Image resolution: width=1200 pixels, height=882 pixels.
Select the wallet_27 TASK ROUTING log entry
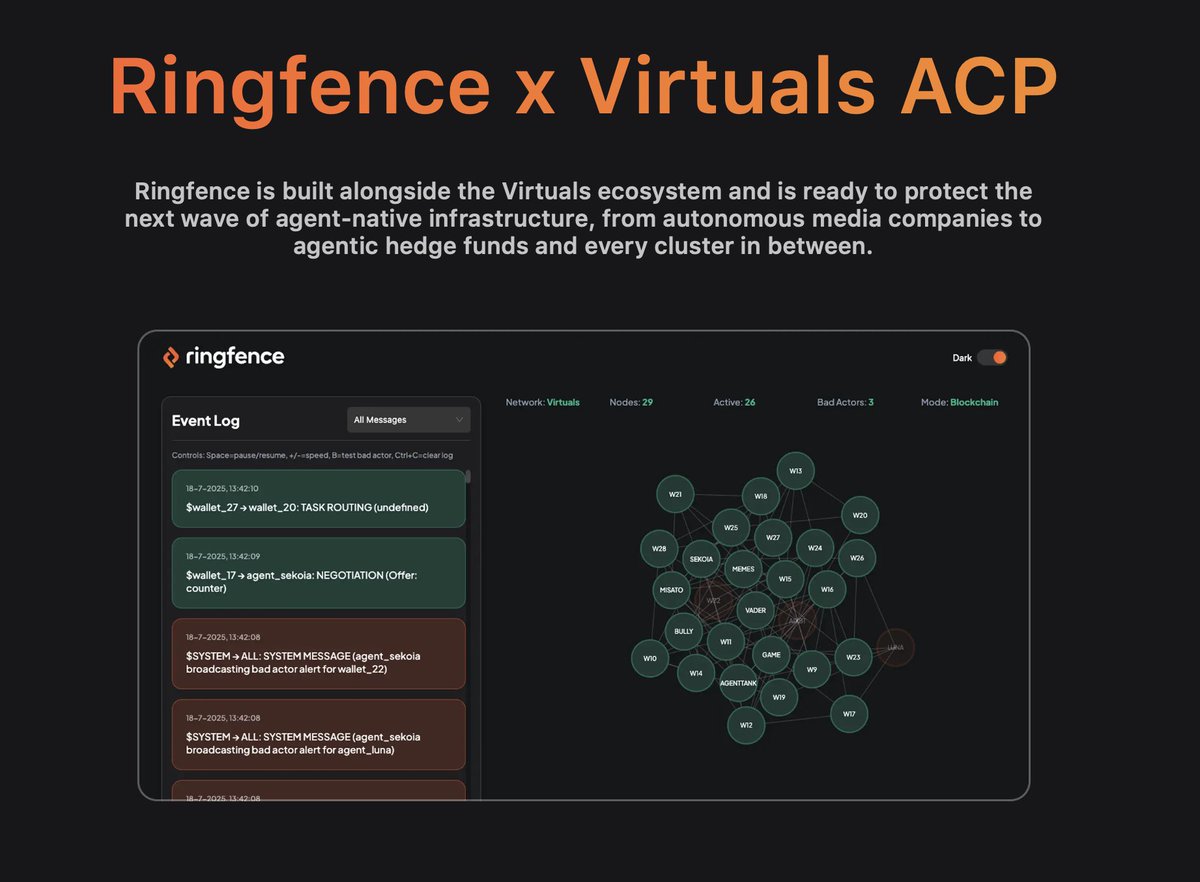click(x=319, y=498)
